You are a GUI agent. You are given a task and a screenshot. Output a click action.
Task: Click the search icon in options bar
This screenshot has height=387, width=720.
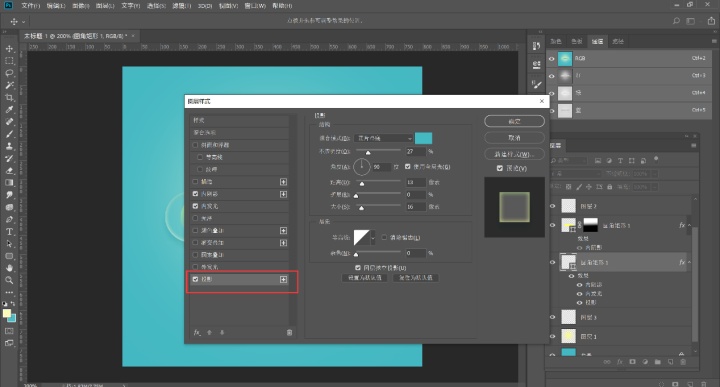pos(676,21)
